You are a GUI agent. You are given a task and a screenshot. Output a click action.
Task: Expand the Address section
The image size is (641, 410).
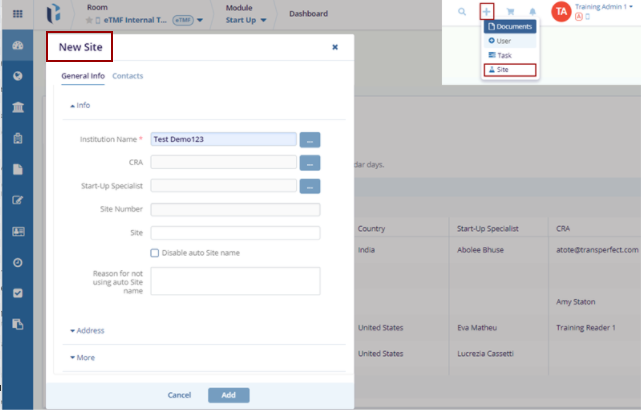pyautogui.click(x=87, y=330)
